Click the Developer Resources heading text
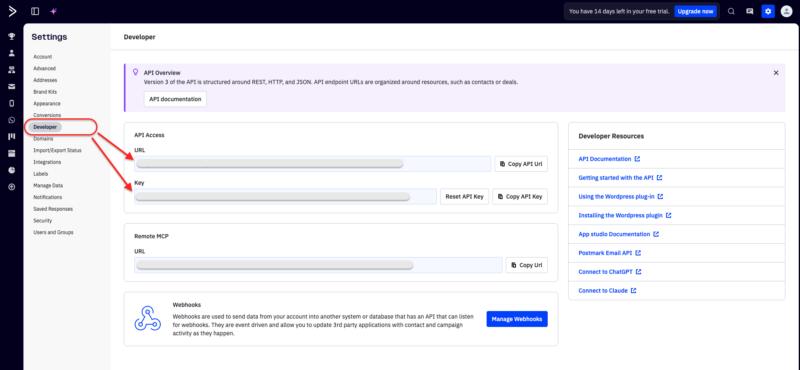 coord(611,136)
